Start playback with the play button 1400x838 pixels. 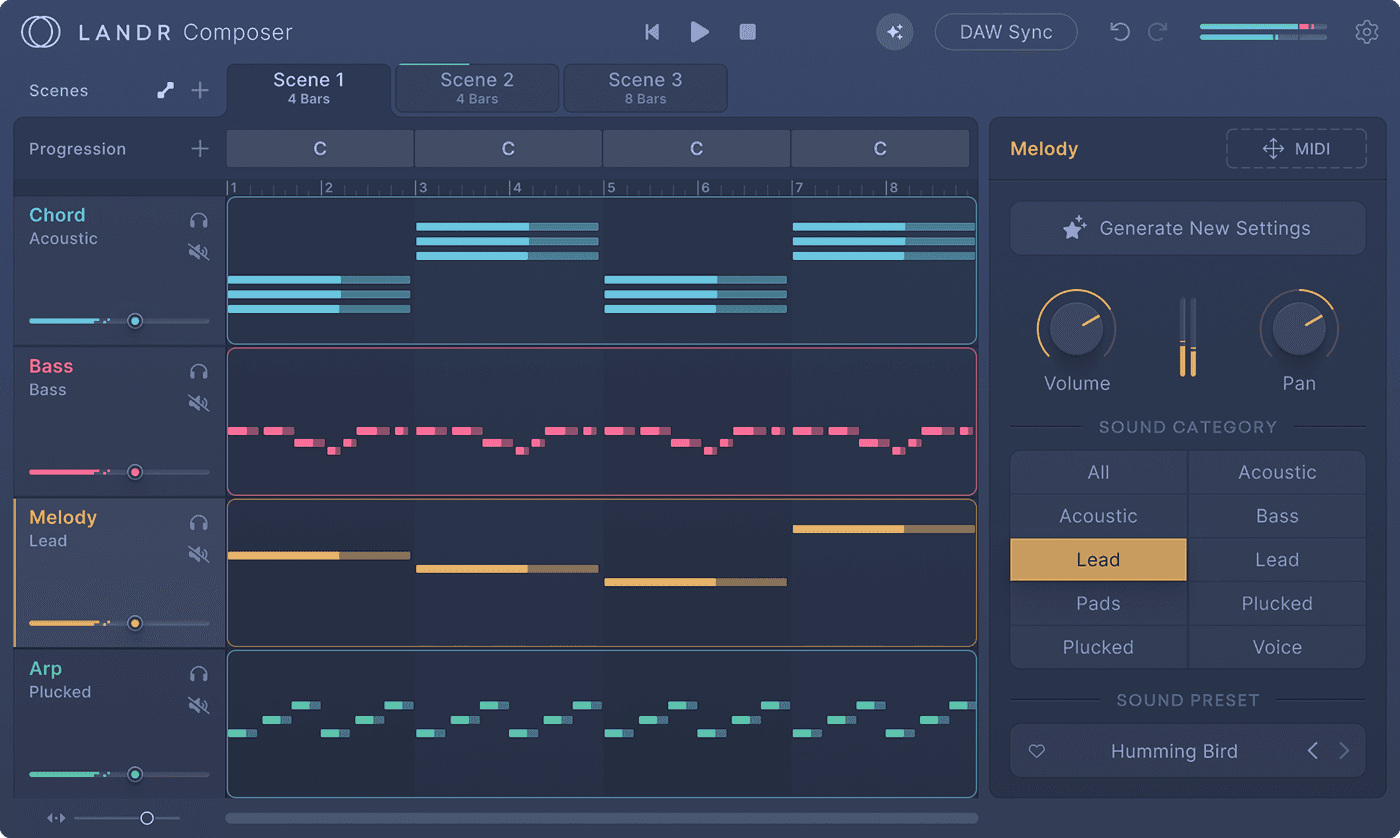pyautogui.click(x=700, y=32)
